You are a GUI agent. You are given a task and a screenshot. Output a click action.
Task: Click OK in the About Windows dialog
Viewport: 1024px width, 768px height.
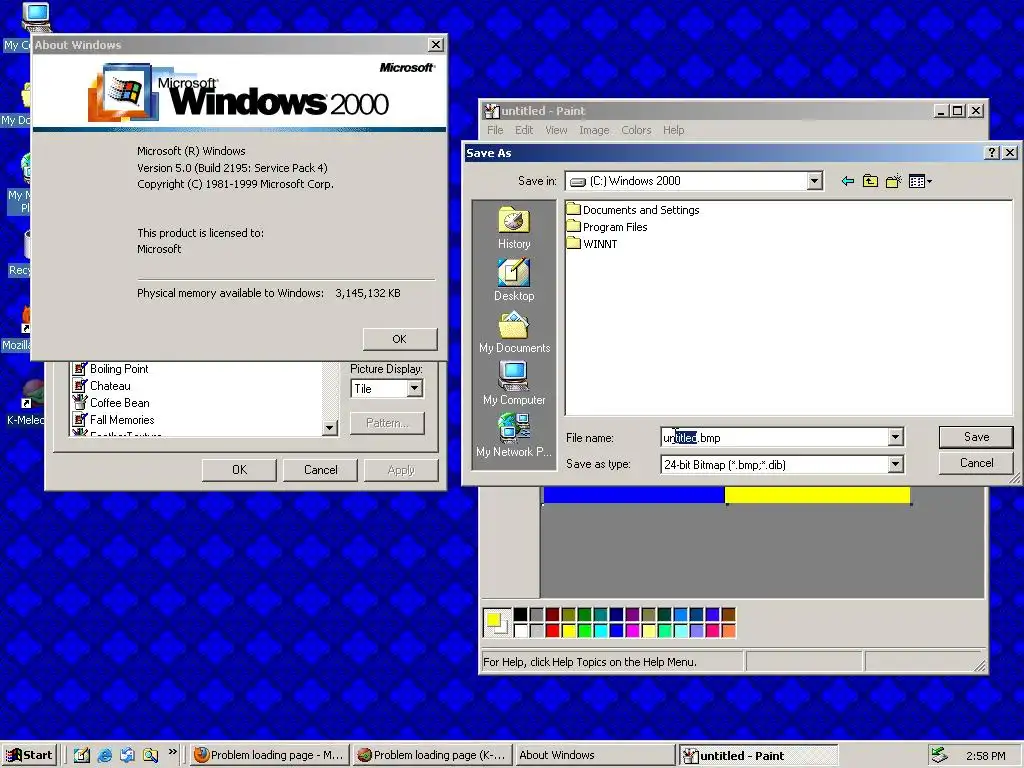coord(400,339)
